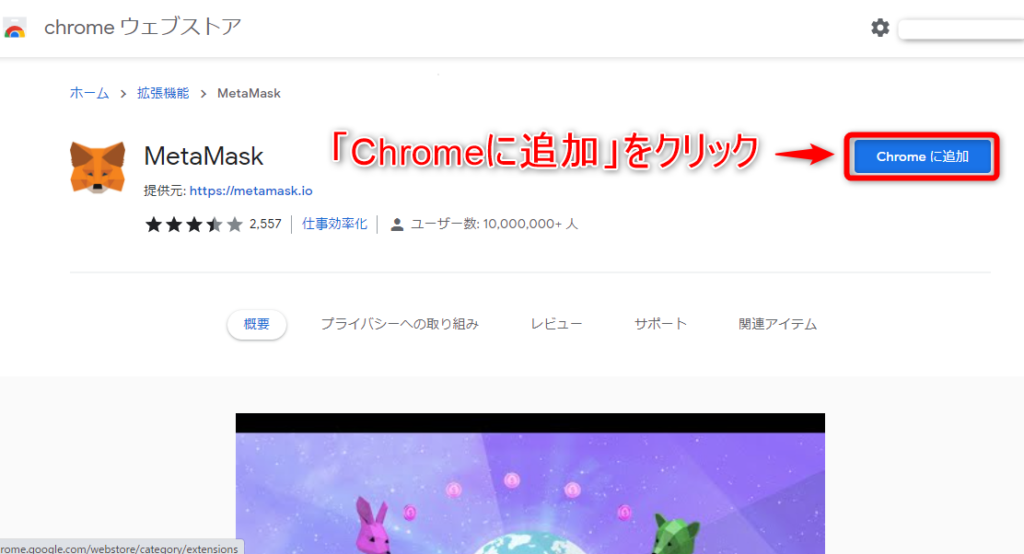
Task: Click the Chrome に追加 button
Action: coord(922,157)
